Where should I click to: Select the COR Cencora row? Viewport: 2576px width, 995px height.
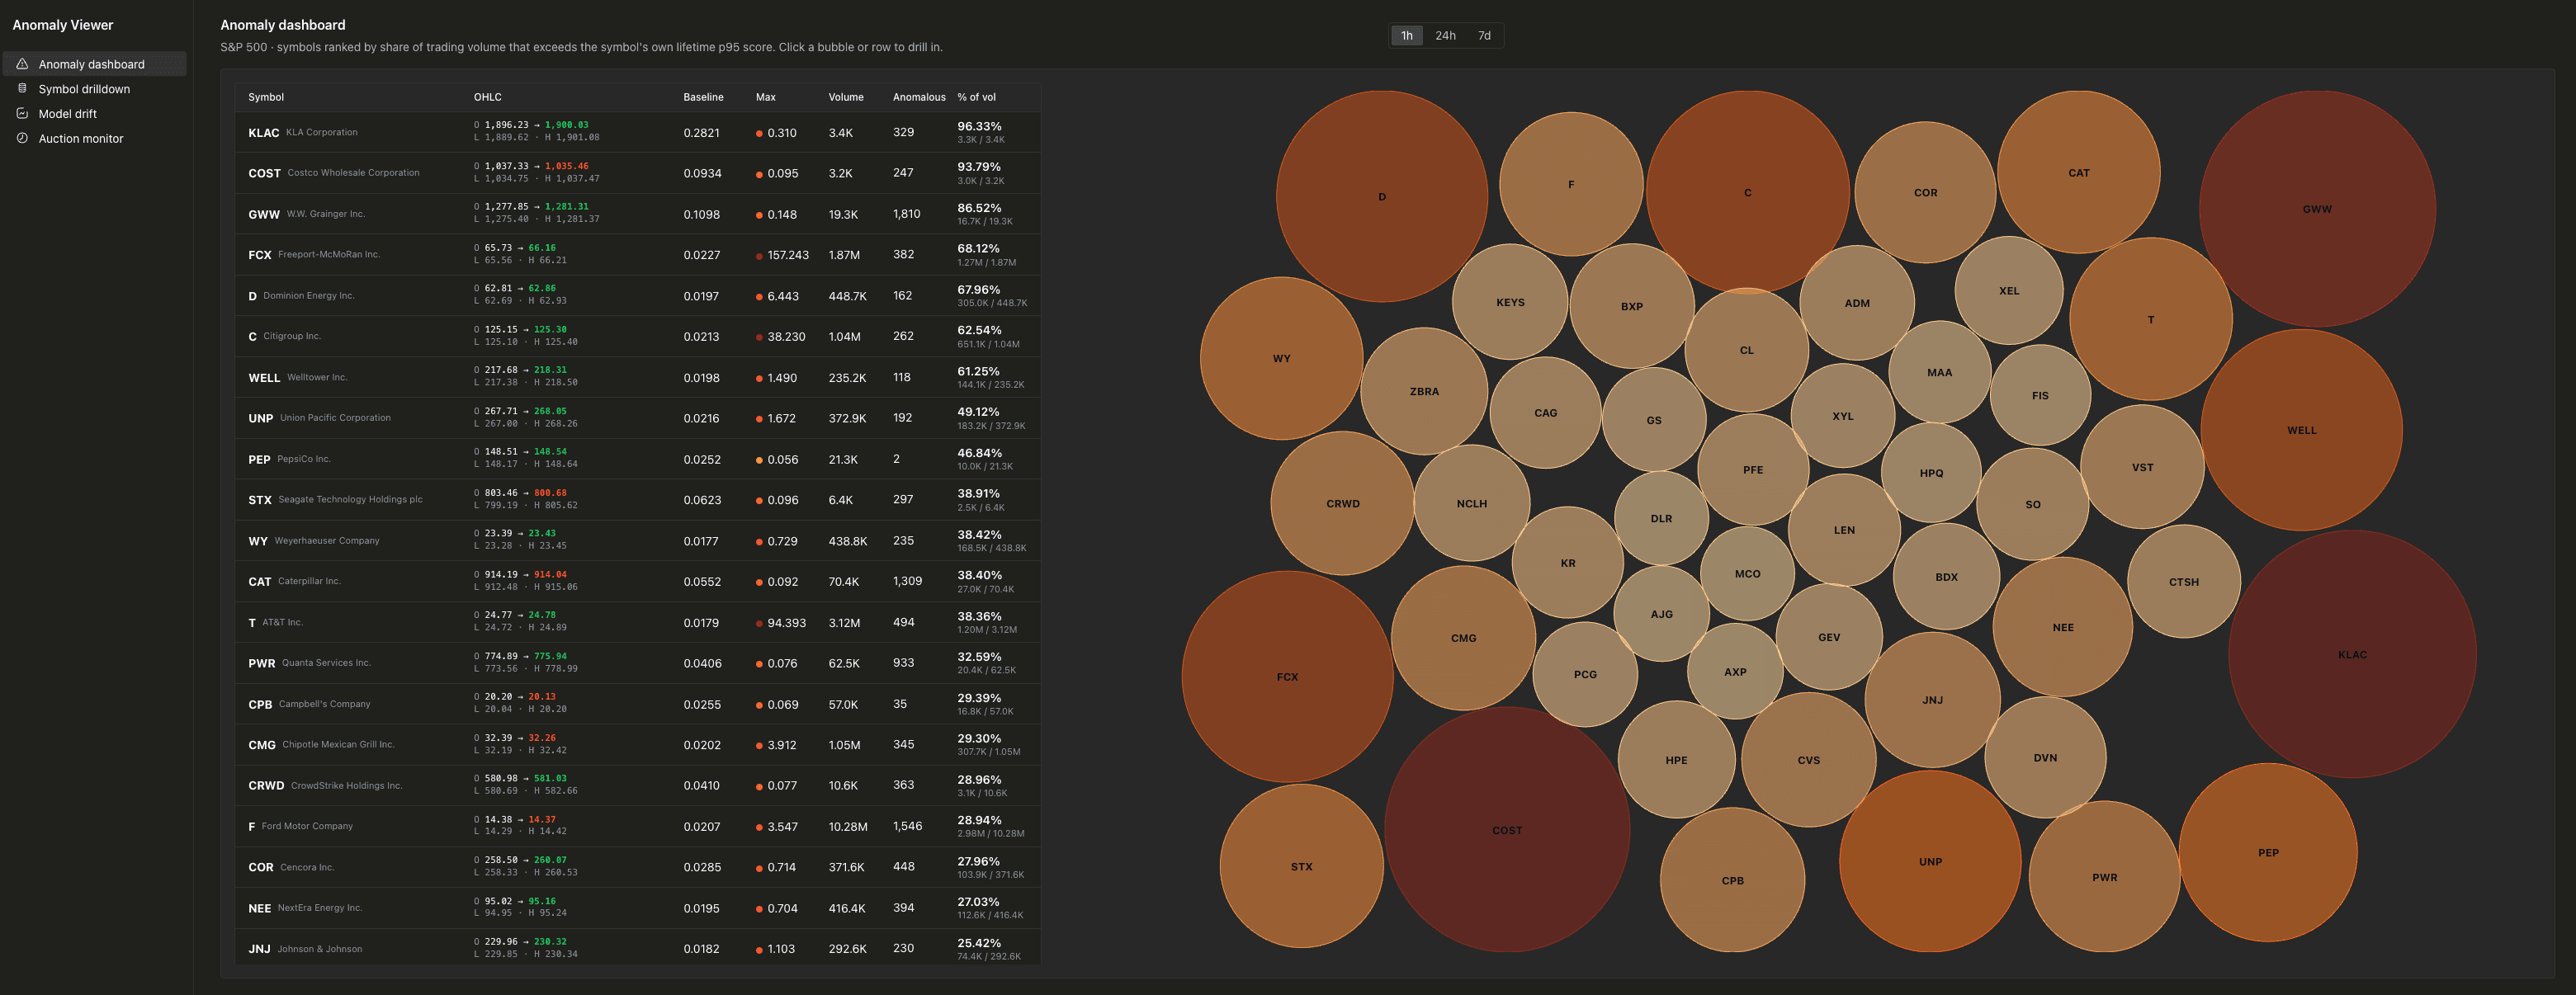pyautogui.click(x=638, y=867)
